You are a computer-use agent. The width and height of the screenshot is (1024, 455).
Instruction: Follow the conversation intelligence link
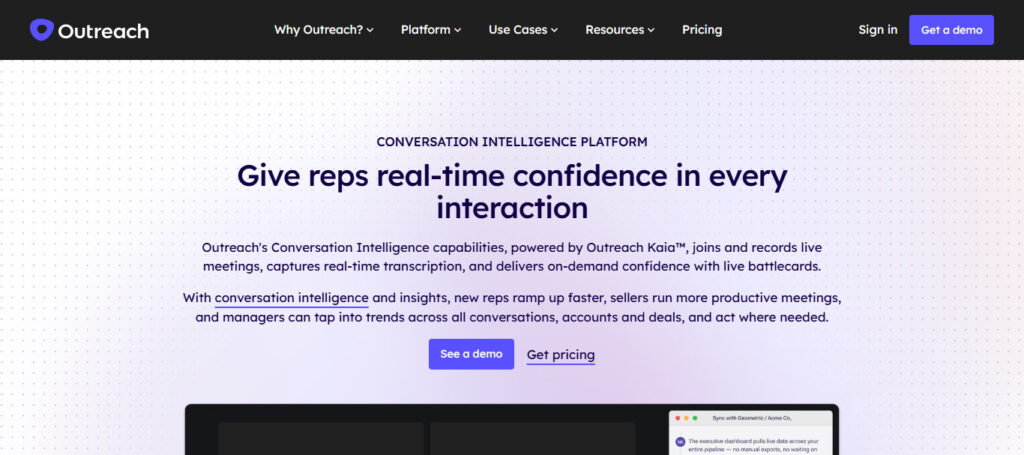coord(291,298)
